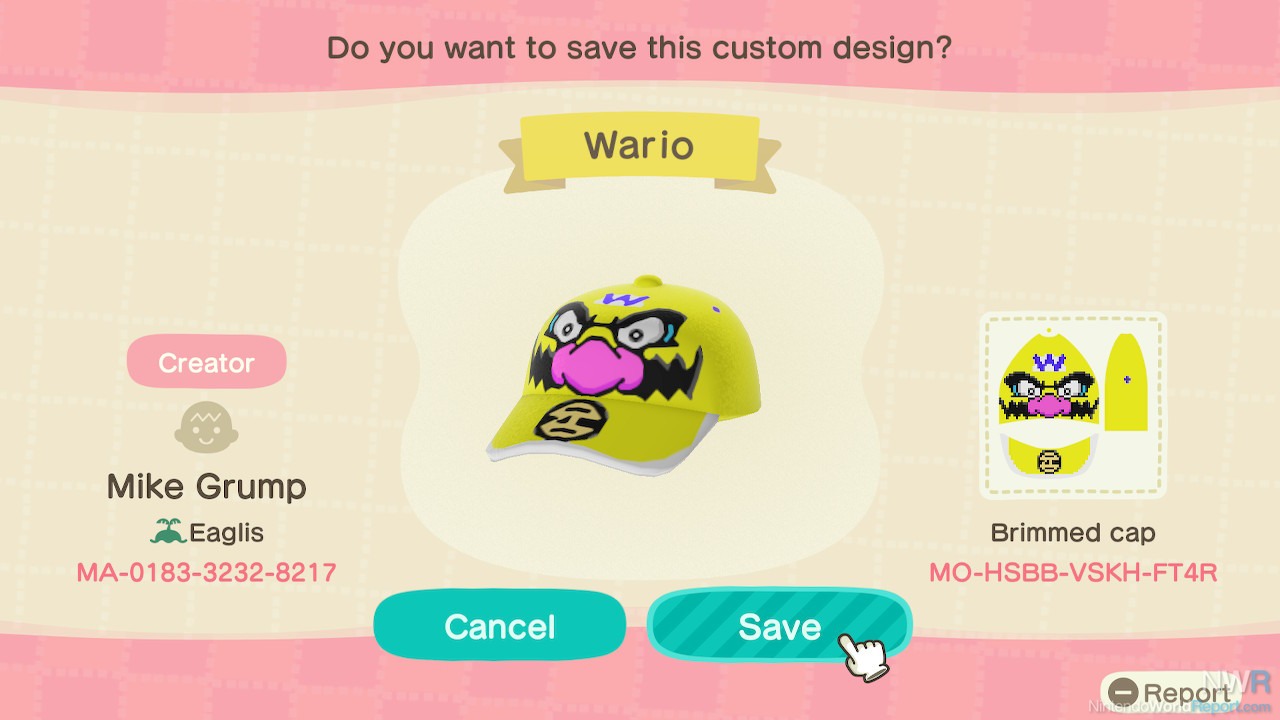Image resolution: width=1280 pixels, height=720 pixels.
Task: Click the yellow side panel pattern piece
Action: coord(1128,383)
